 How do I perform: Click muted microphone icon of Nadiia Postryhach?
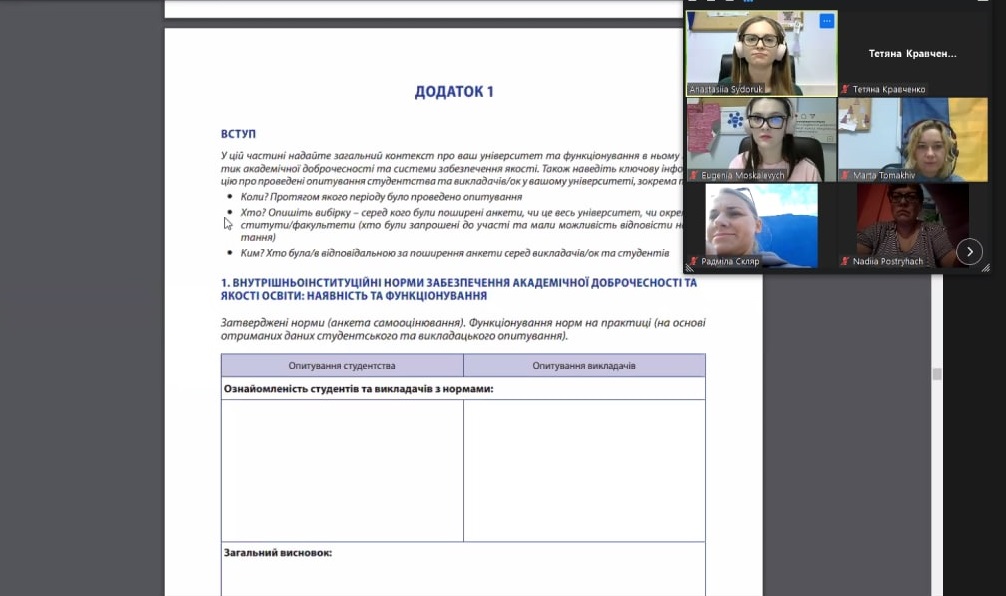[x=845, y=261]
